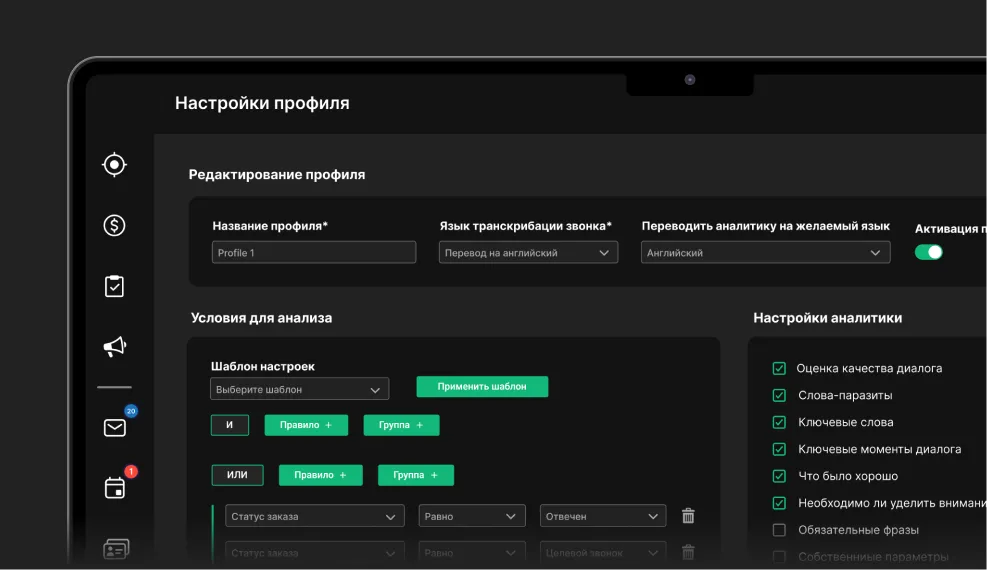987x570 pixels.
Task: Open the Равно condition dropdown
Action: pyautogui.click(x=471, y=516)
